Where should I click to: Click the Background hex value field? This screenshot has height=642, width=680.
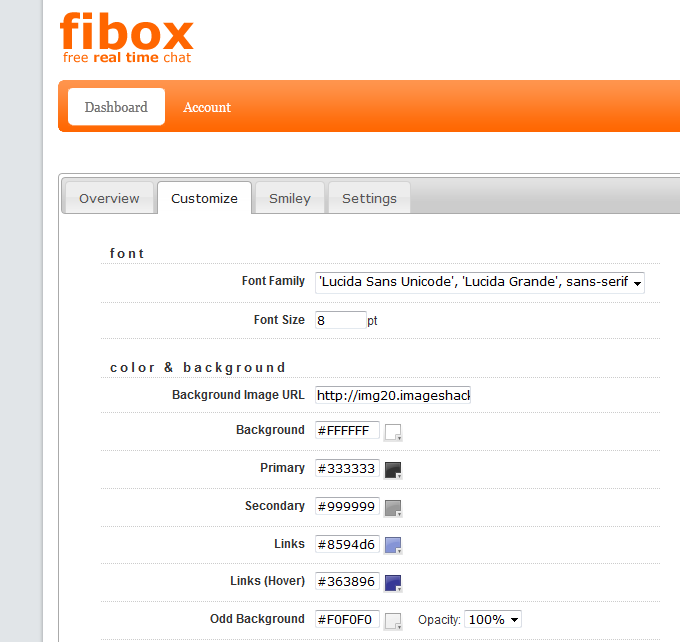coord(347,430)
